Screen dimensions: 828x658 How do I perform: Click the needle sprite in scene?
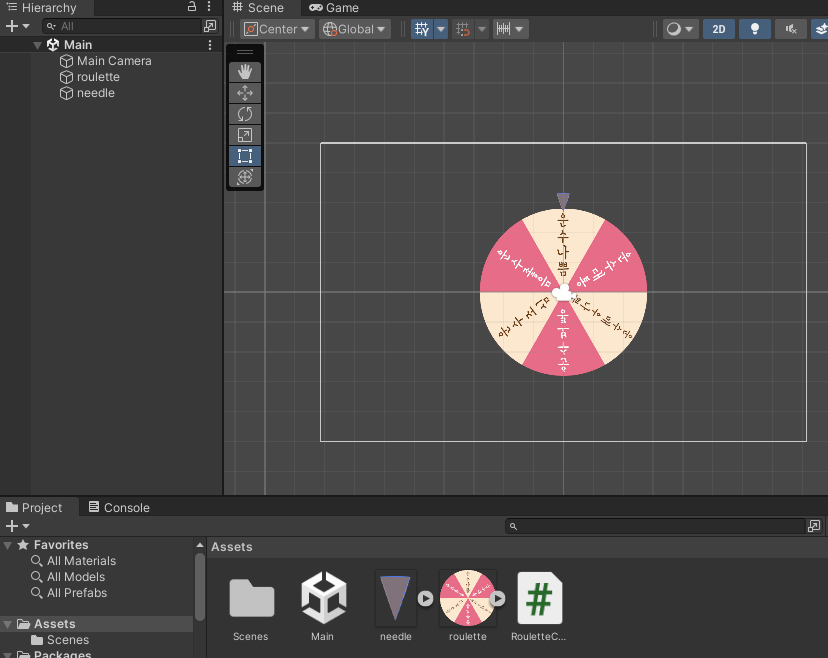563,201
